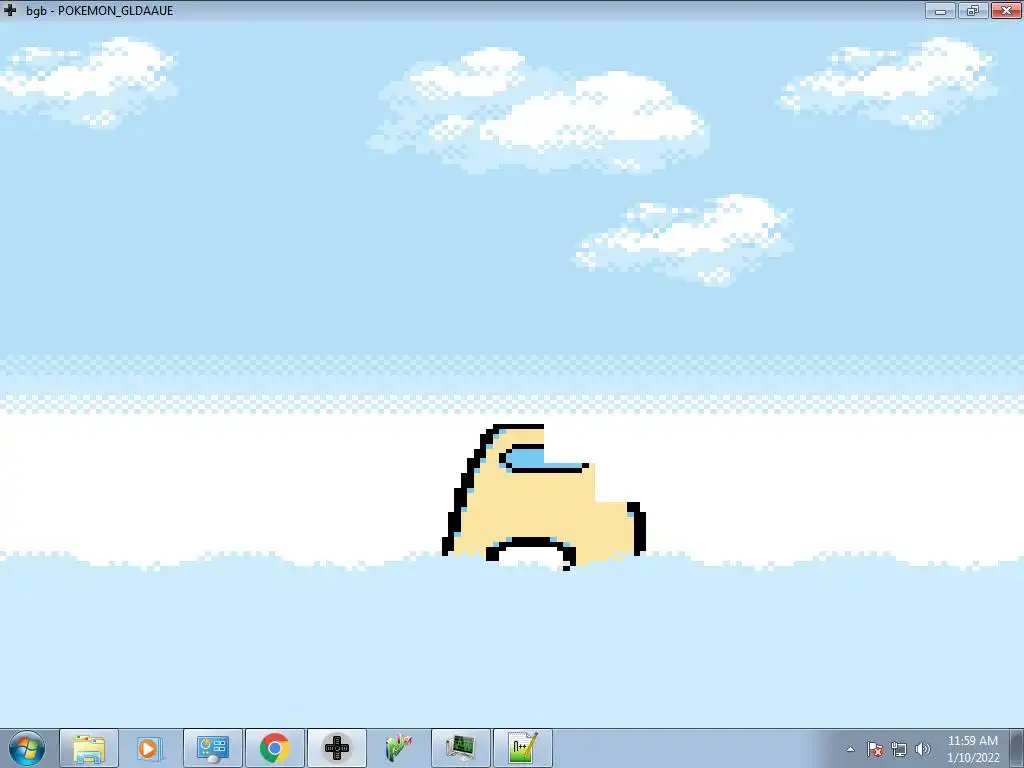
Task: Minimize the bgb emulator window
Action: click(x=940, y=10)
